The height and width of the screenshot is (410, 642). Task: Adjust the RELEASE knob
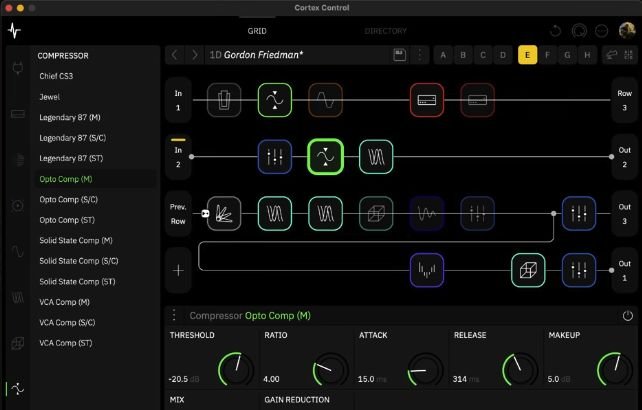[520, 369]
